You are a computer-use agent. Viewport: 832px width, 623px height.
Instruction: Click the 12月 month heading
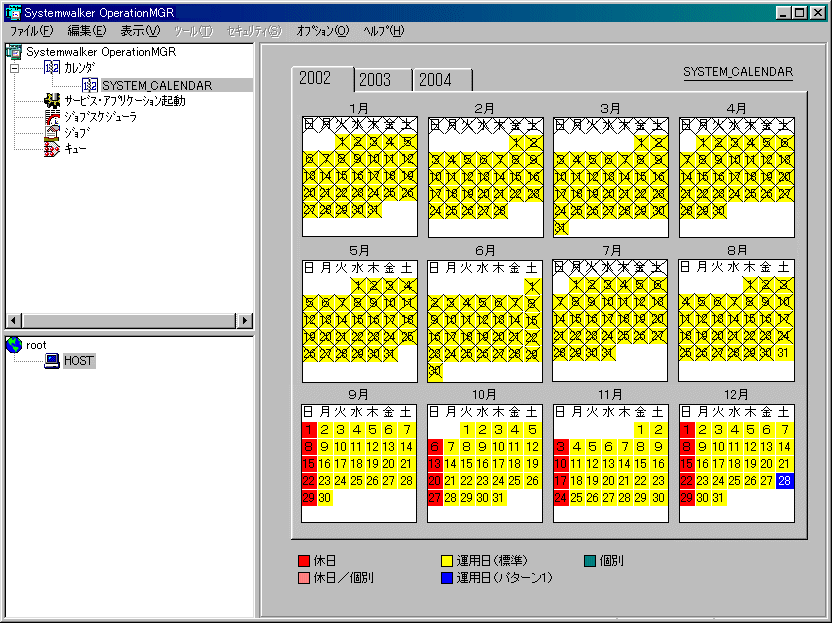pos(736,395)
